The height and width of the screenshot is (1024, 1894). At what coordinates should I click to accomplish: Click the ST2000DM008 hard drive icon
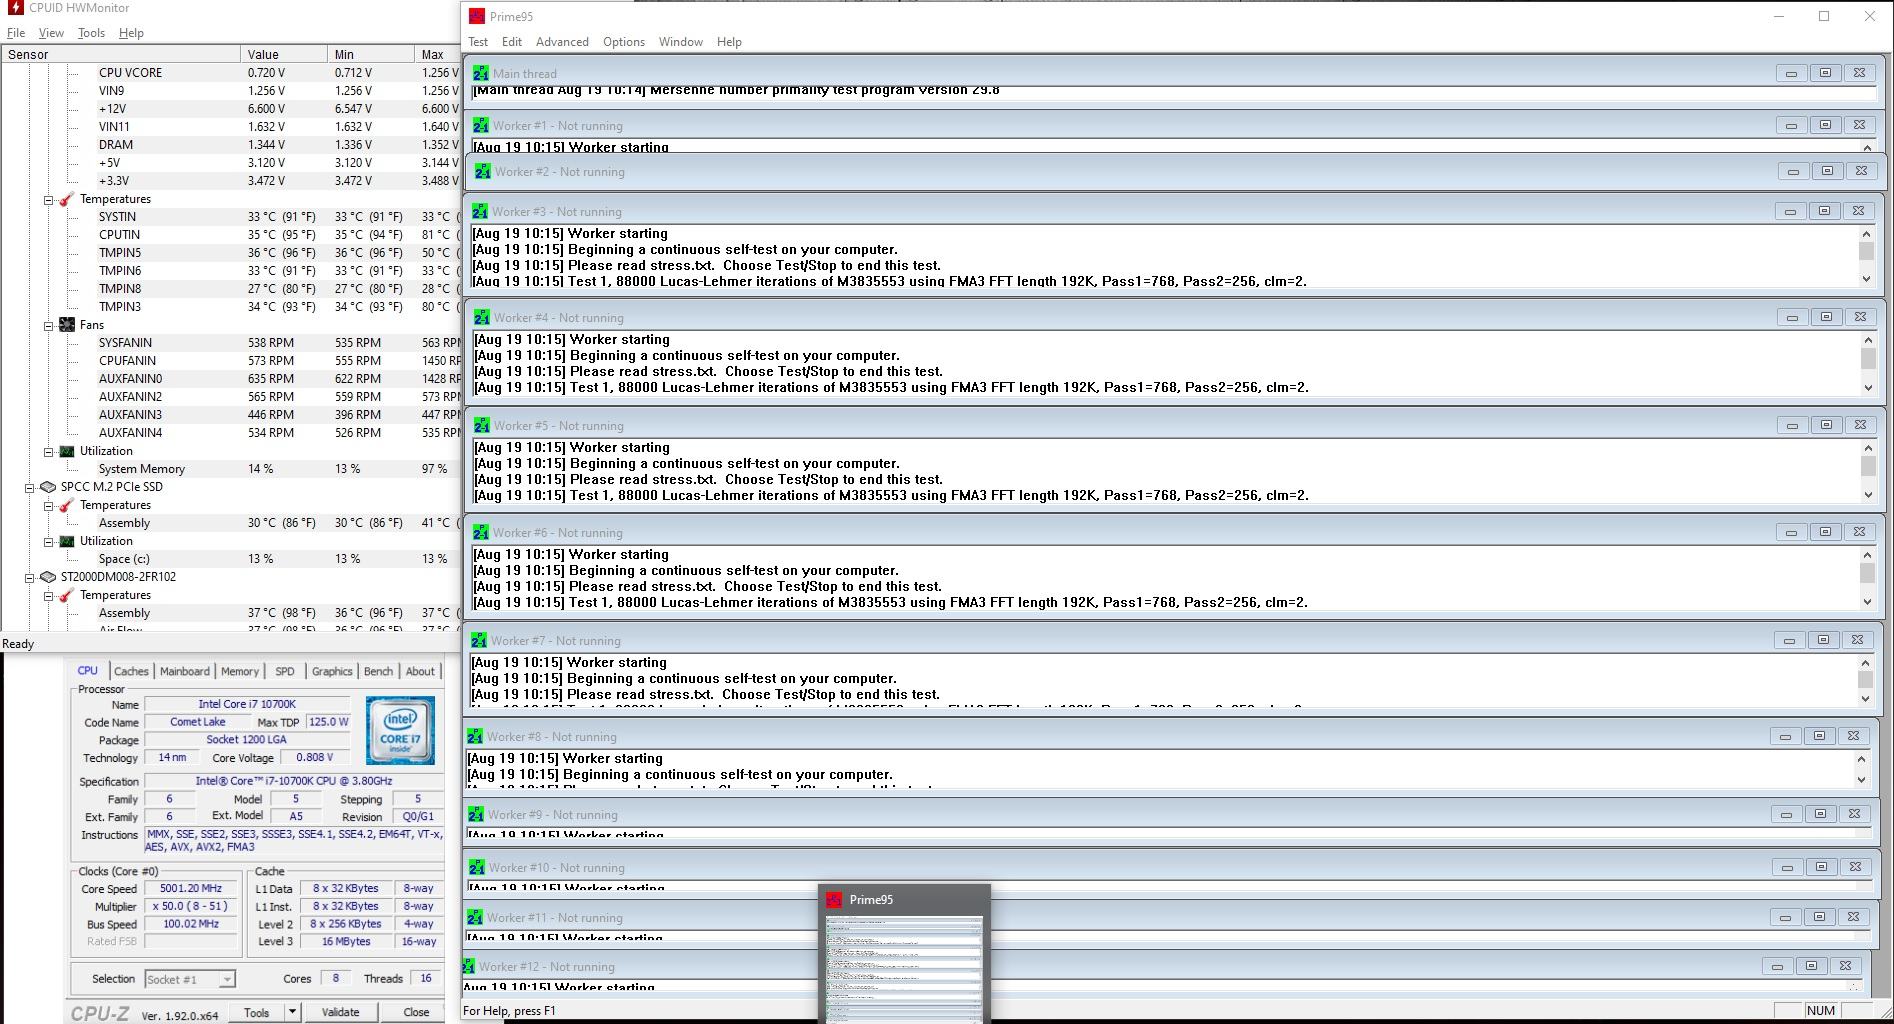pos(47,577)
